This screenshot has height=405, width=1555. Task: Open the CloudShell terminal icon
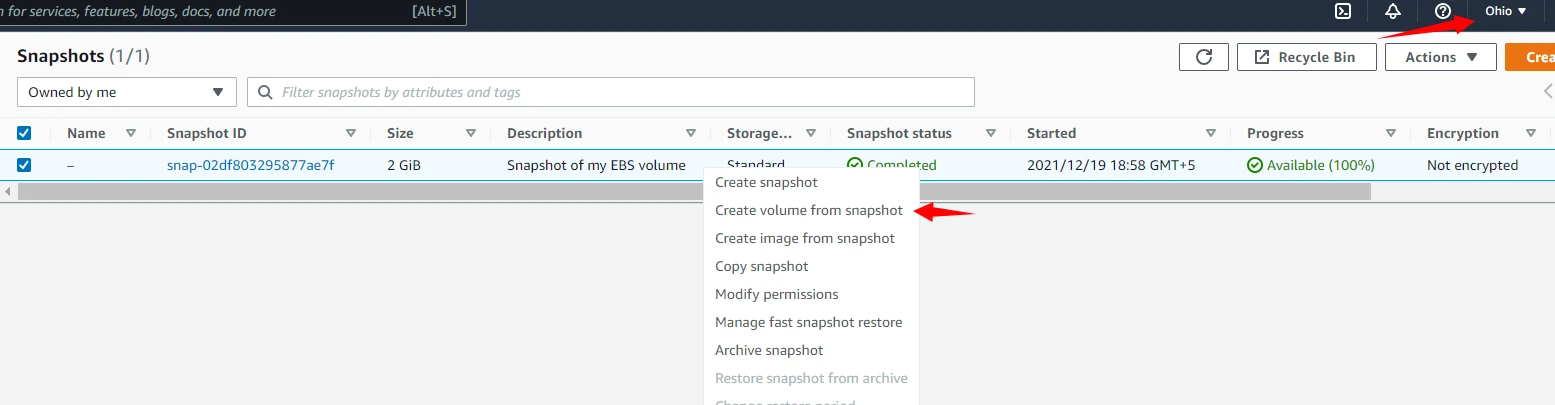tap(1344, 12)
